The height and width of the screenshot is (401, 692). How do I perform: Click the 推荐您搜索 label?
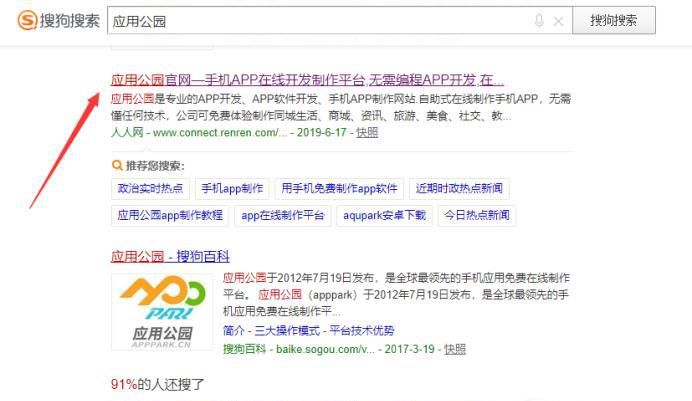click(x=155, y=166)
